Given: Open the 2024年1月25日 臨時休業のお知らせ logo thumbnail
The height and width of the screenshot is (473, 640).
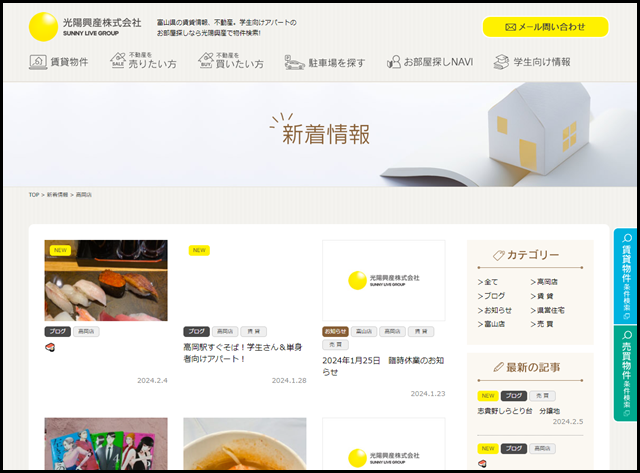Looking at the screenshot, I should [x=384, y=280].
